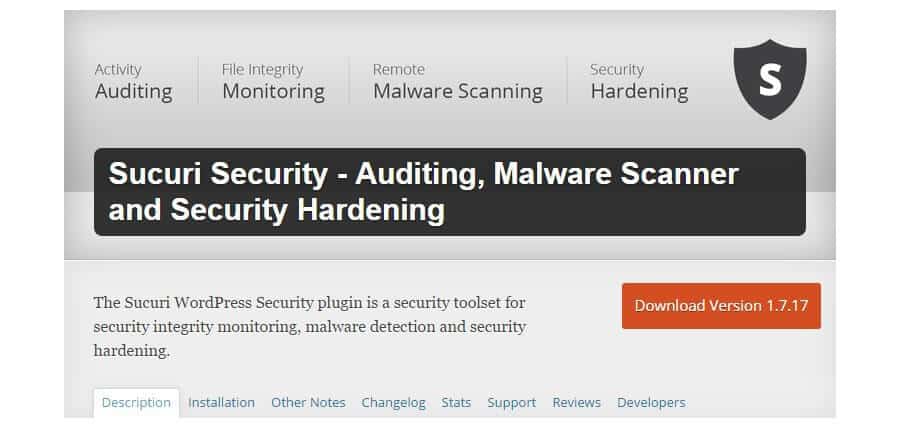Select the Developers tab
Viewport: 900px width, 428px height.
tap(651, 403)
